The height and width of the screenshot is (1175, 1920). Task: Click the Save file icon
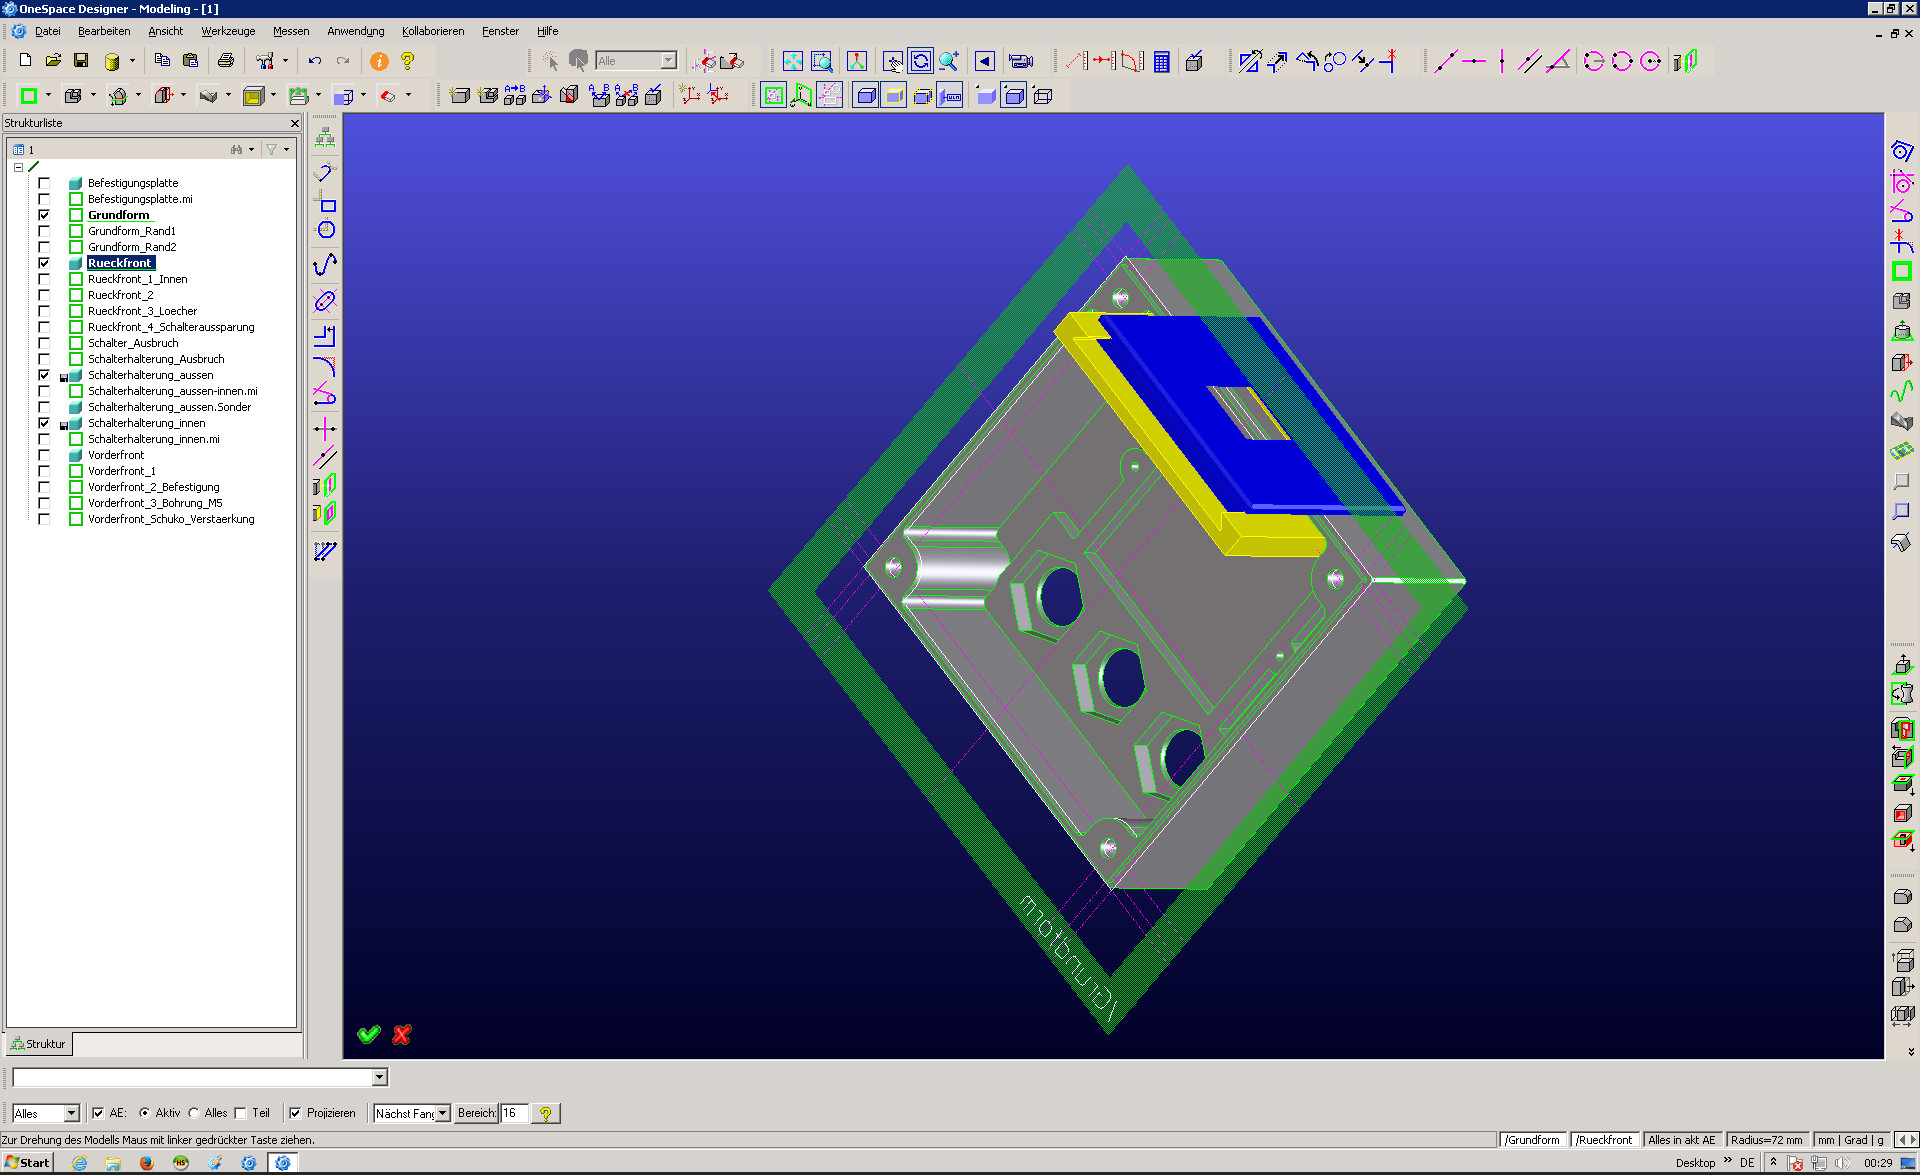pyautogui.click(x=81, y=61)
